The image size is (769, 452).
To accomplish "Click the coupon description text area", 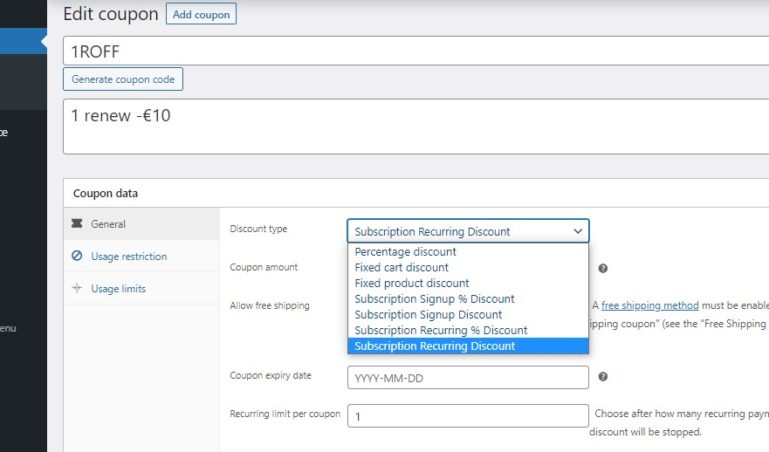I will tap(416, 126).
